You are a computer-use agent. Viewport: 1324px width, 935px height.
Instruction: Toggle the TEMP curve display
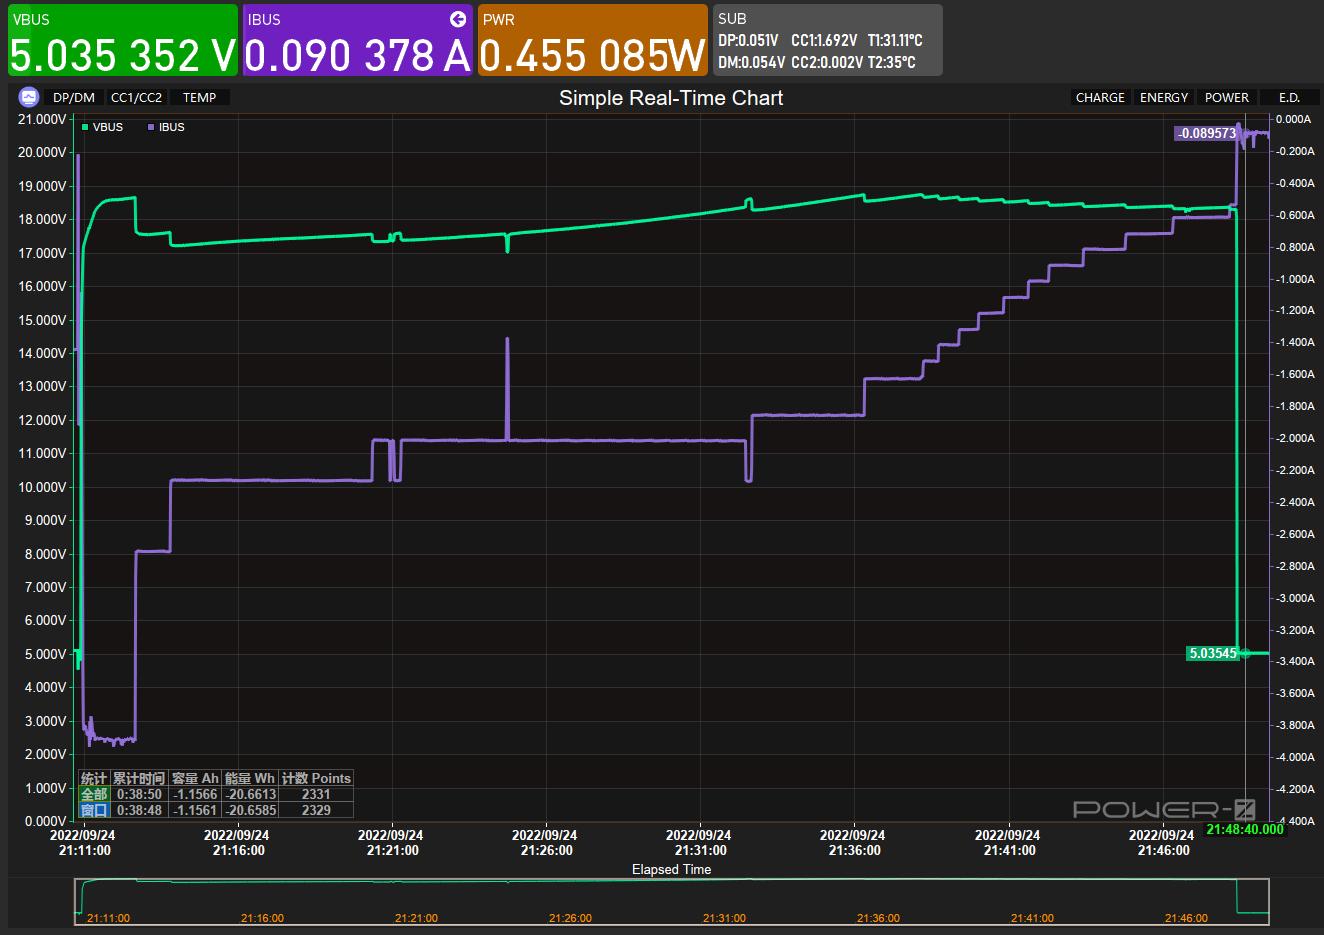199,97
